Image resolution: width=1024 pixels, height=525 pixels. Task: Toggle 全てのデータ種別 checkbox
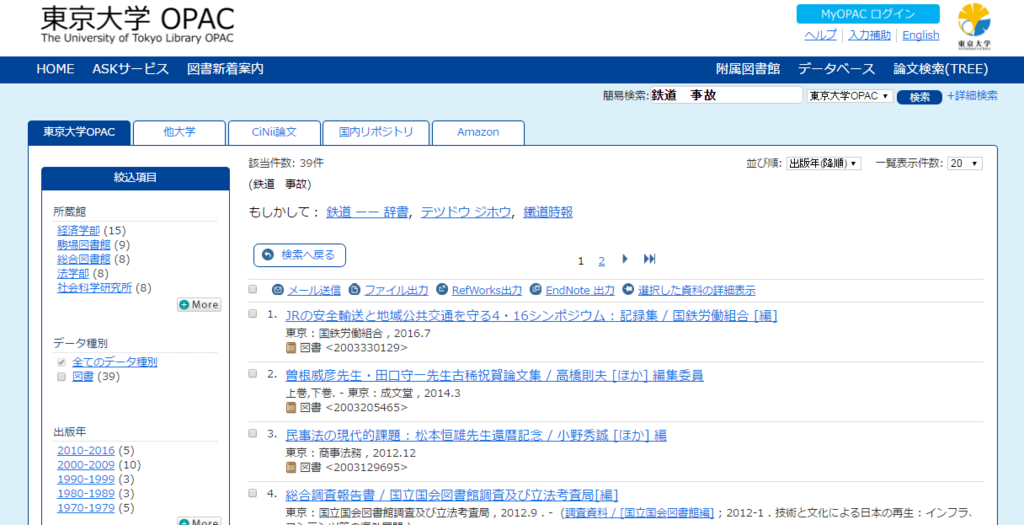61,362
